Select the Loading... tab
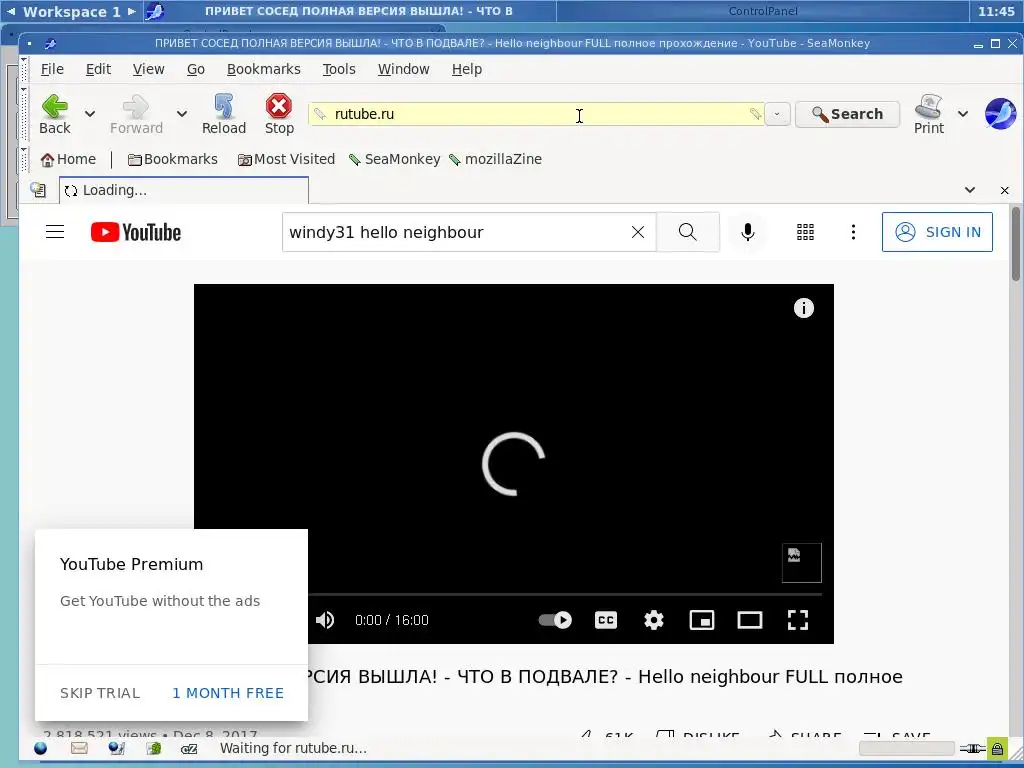Screen dimensions: 1024x768 coord(184,190)
